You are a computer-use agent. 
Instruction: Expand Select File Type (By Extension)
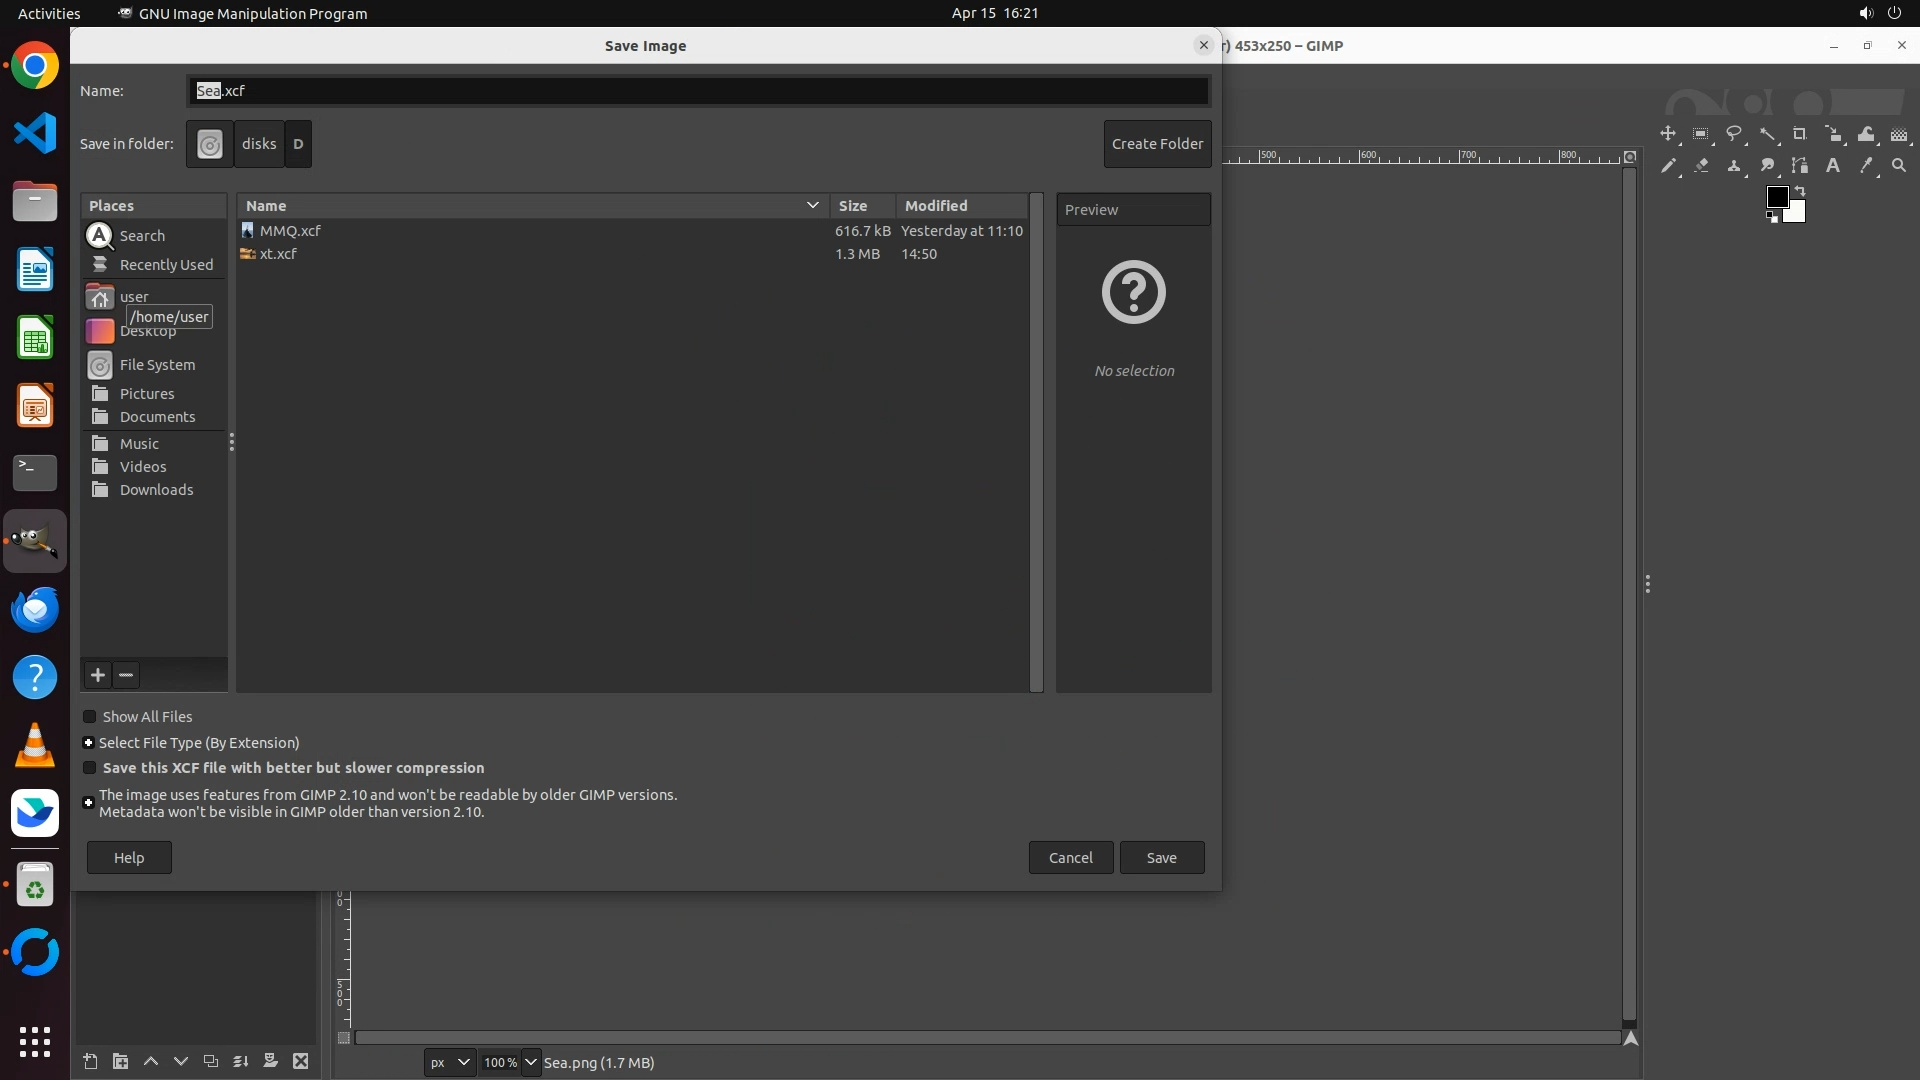[89, 743]
